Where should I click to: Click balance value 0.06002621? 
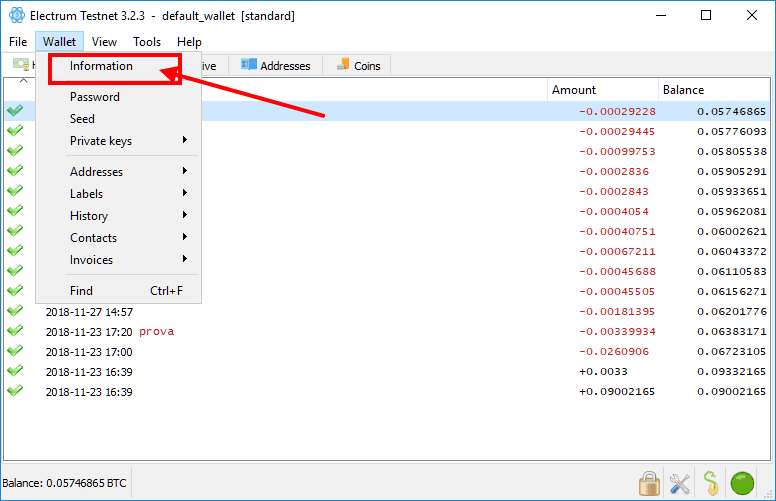point(731,231)
